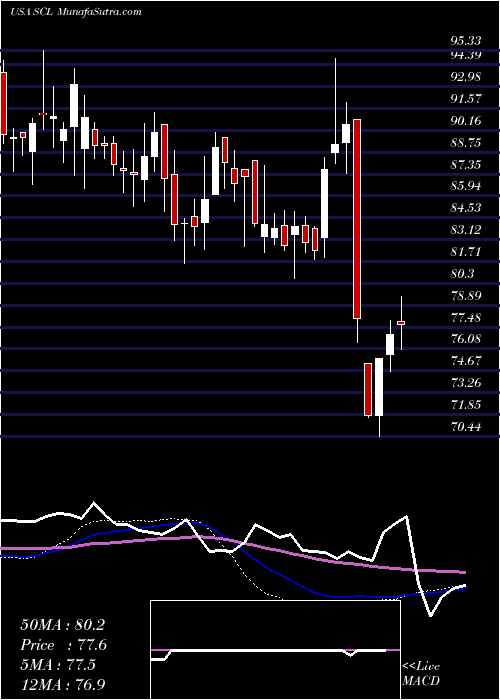Select the 81.71 price axis label

(x=466, y=252)
